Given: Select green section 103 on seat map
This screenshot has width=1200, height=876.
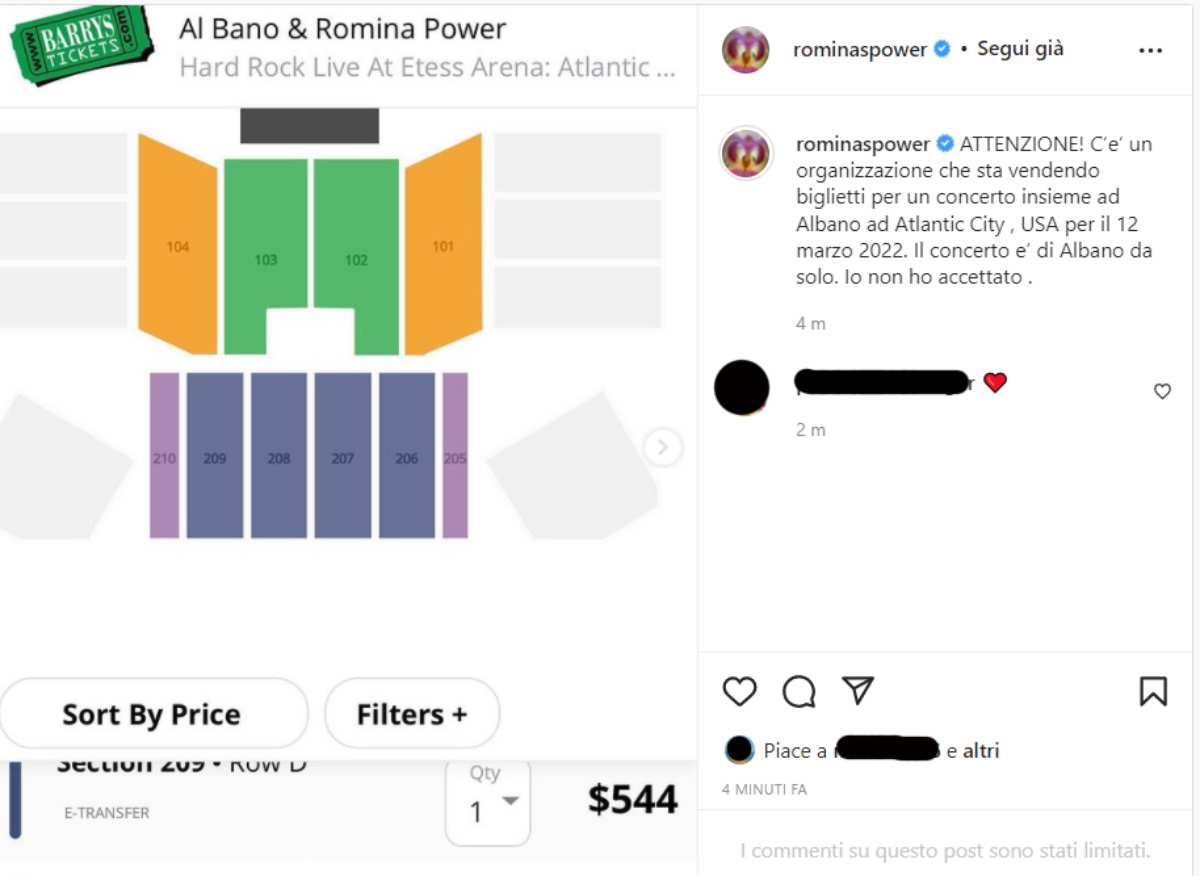Looking at the screenshot, I should pyautogui.click(x=265, y=259).
